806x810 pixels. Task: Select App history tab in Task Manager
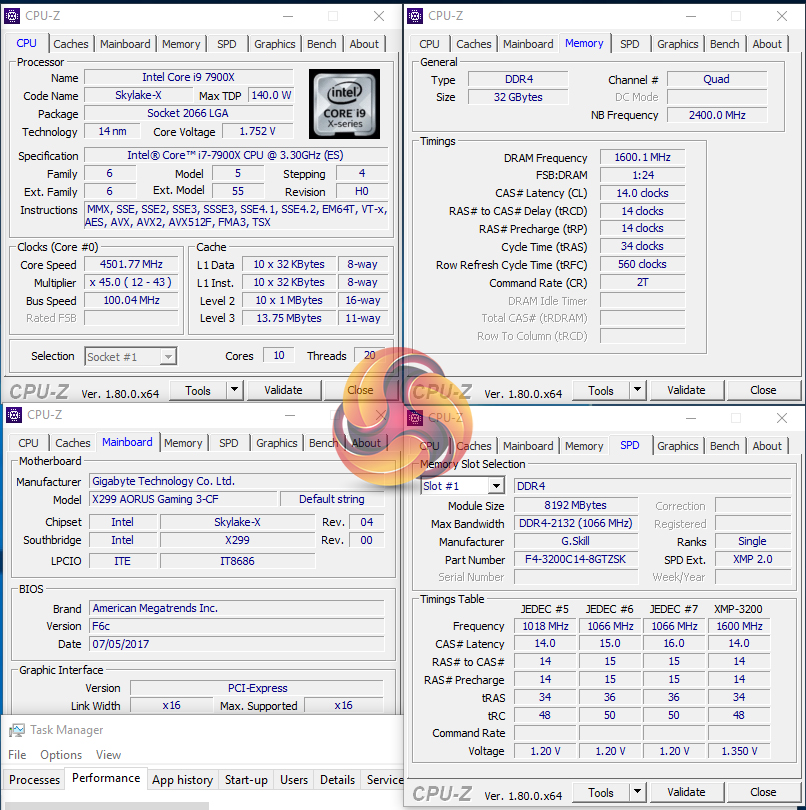[x=182, y=780]
